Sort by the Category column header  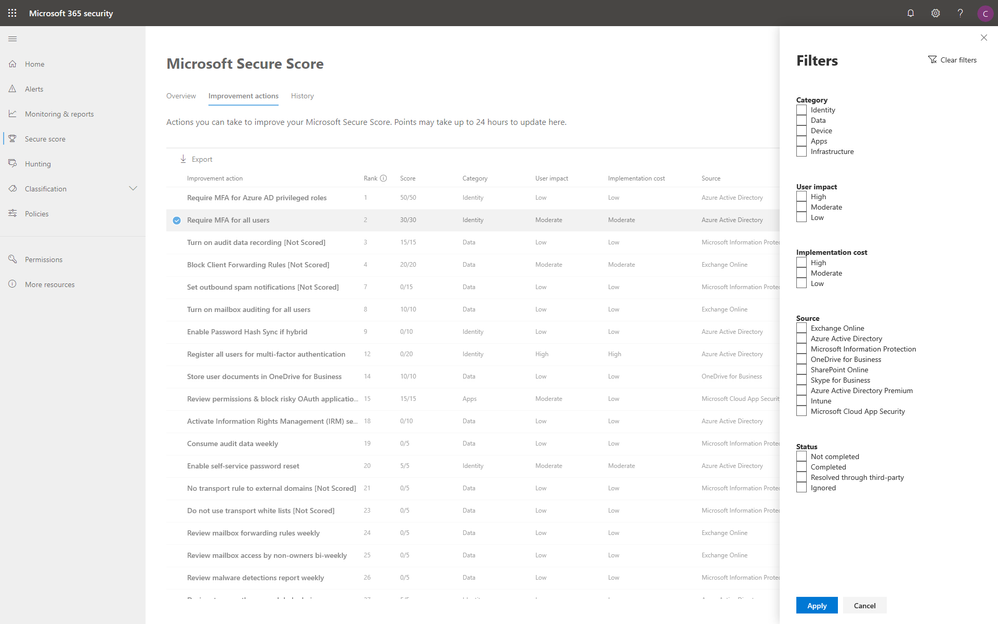pos(475,178)
